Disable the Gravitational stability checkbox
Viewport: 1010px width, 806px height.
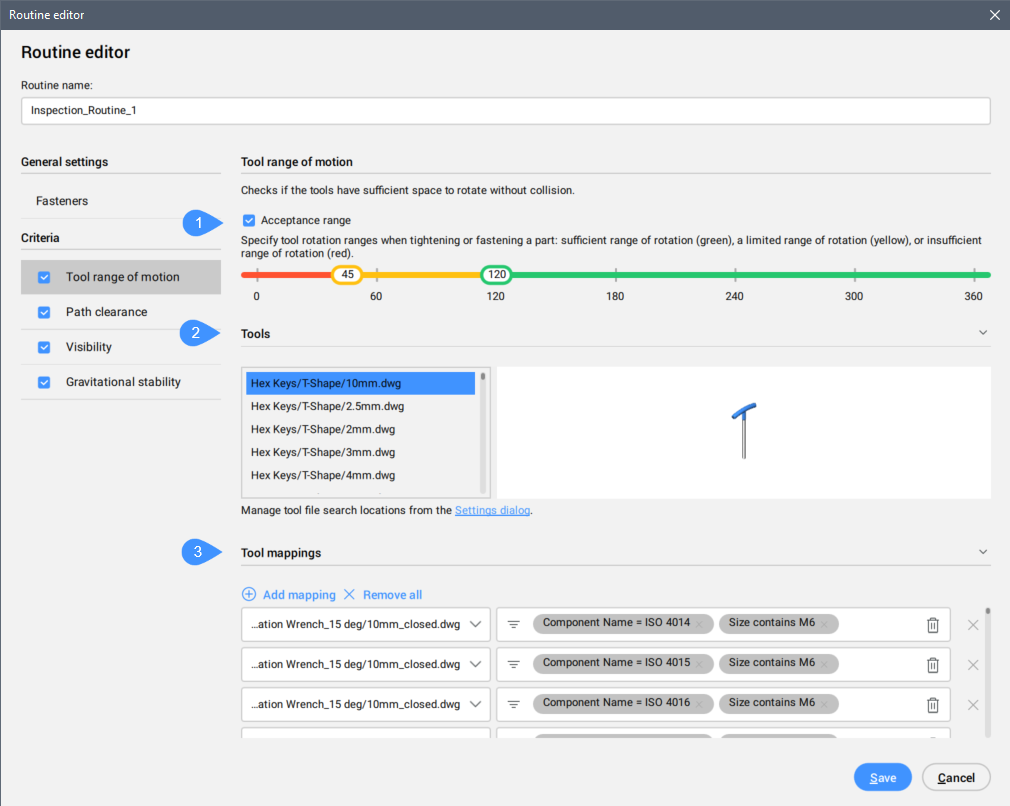coord(44,382)
